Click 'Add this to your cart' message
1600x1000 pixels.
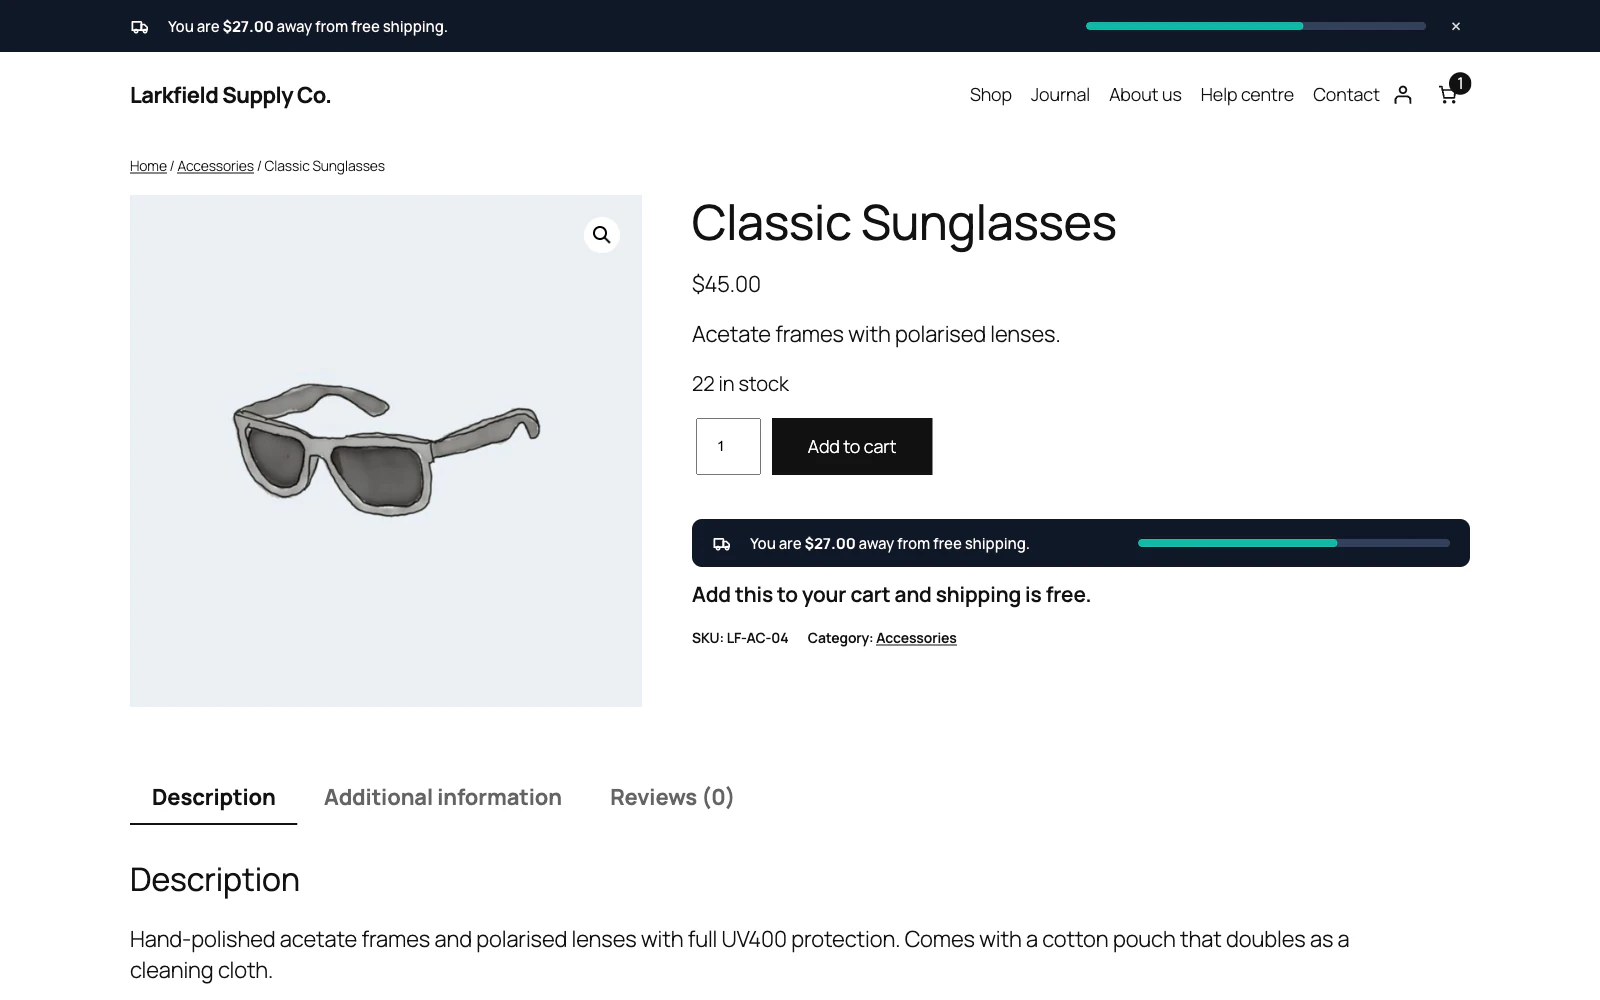click(x=891, y=595)
